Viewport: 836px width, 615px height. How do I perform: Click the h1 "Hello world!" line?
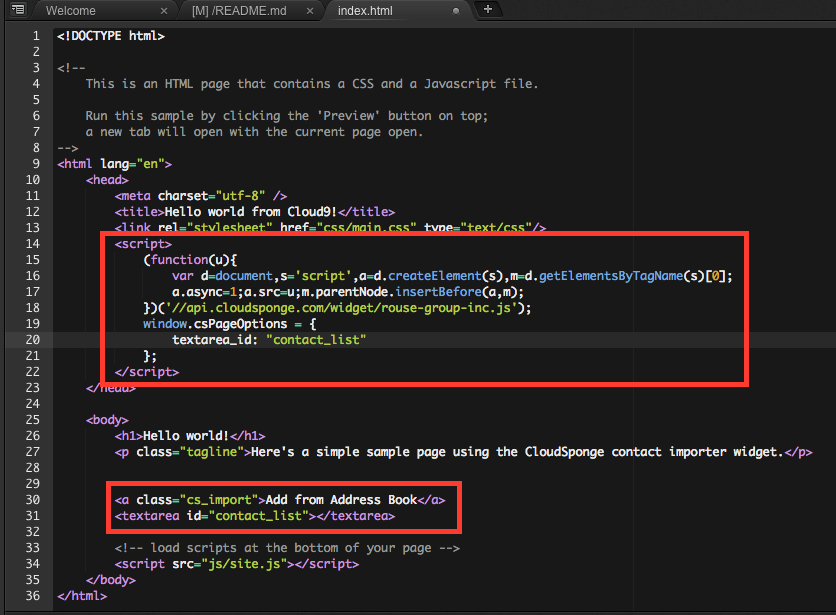pyautogui.click(x=190, y=436)
